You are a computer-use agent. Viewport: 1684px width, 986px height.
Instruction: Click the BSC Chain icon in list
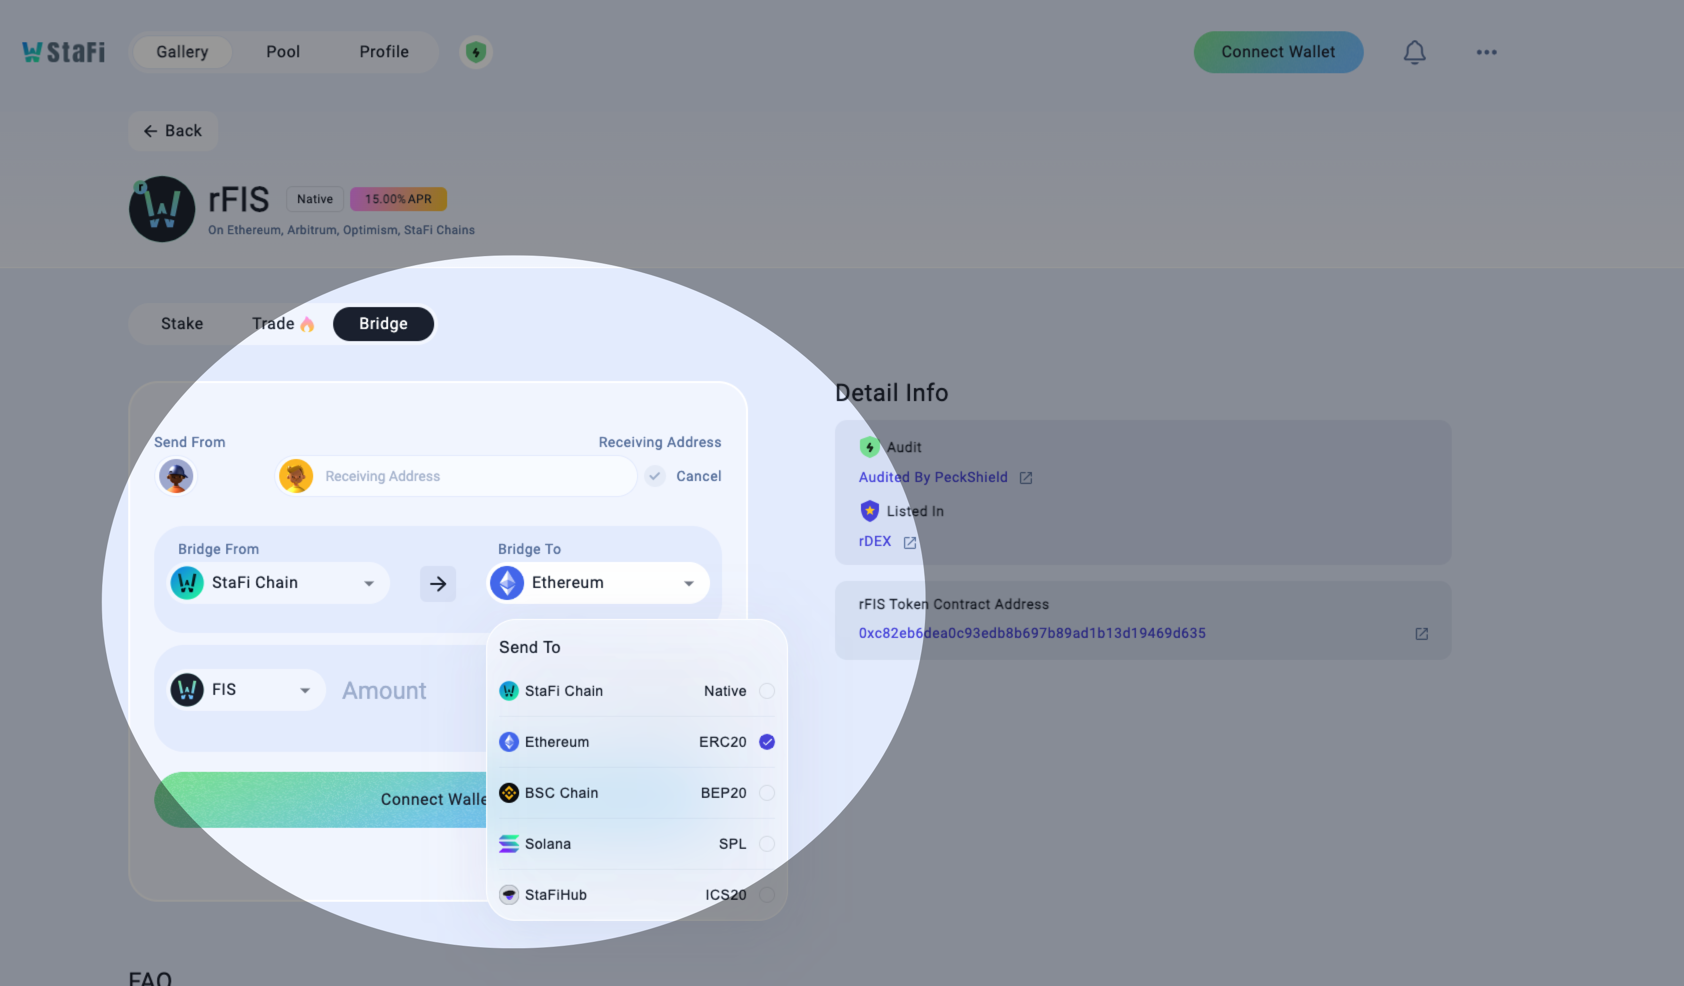click(x=509, y=793)
